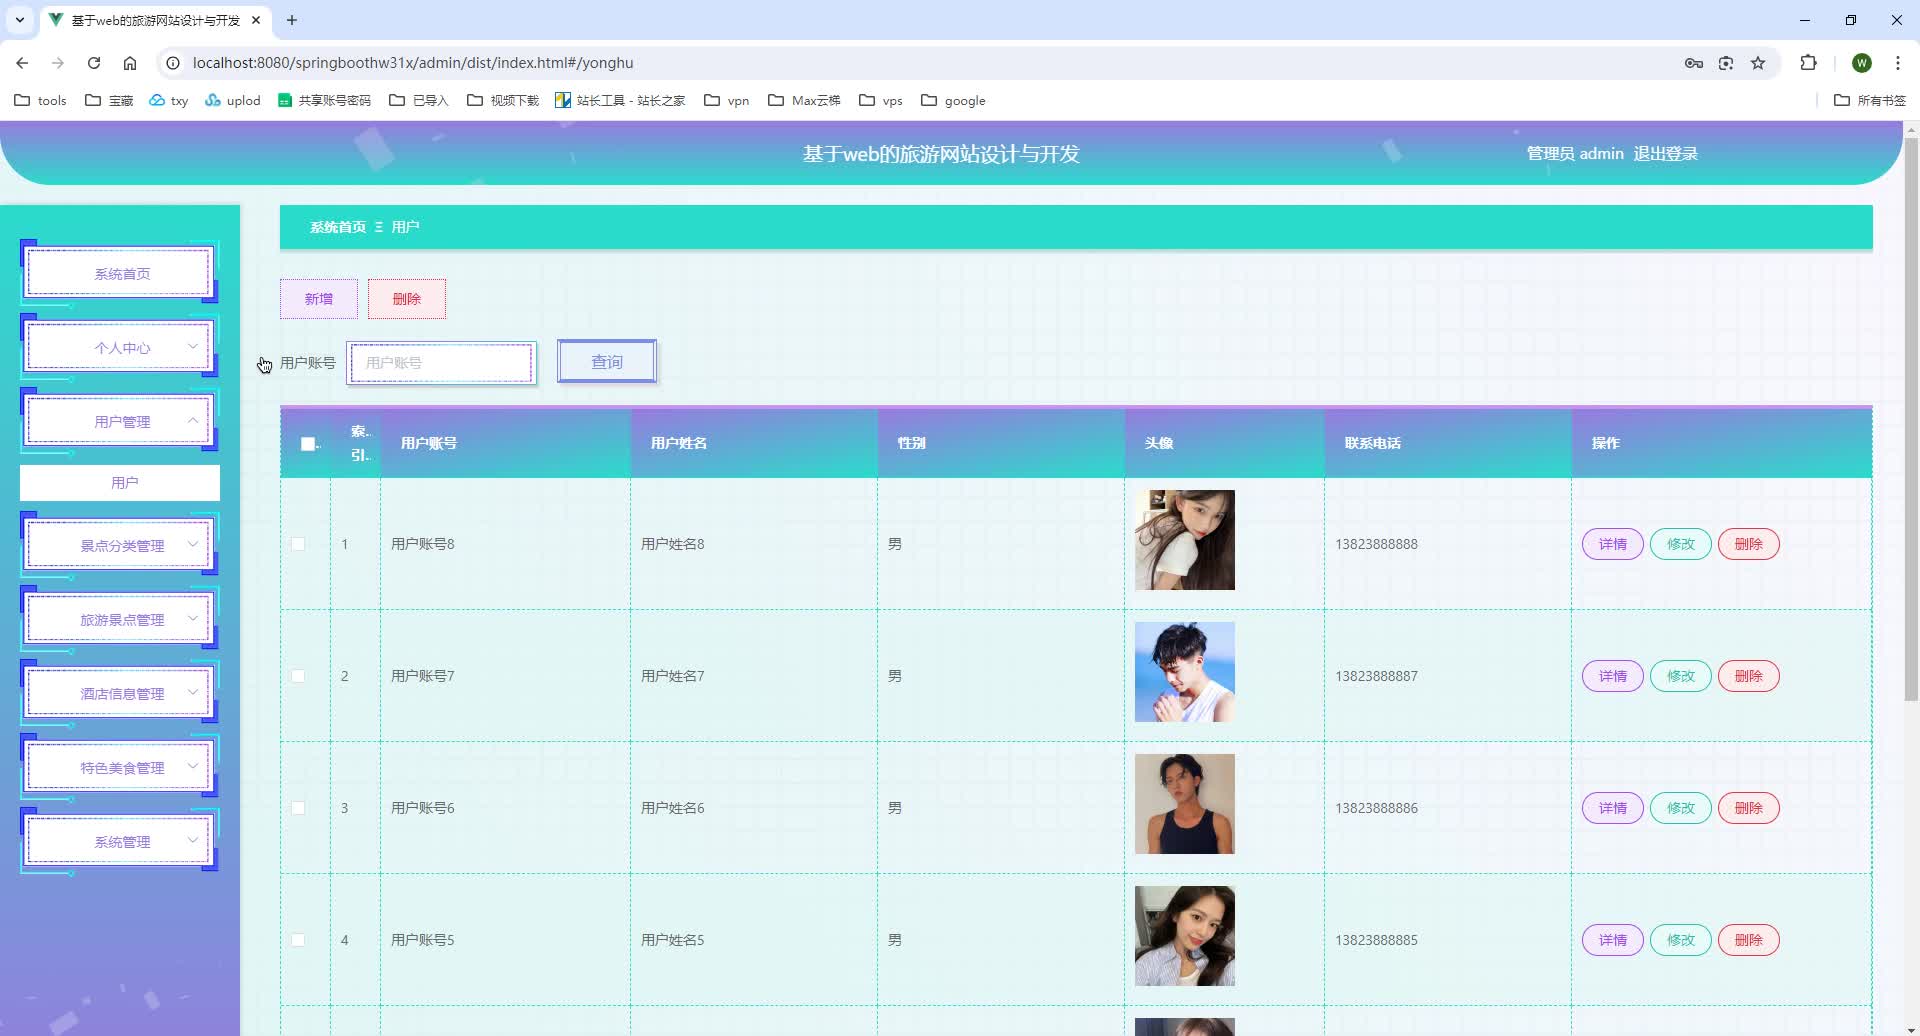Expand the 旅游景点管理 menu
This screenshot has width=1920, height=1036.
pos(120,619)
